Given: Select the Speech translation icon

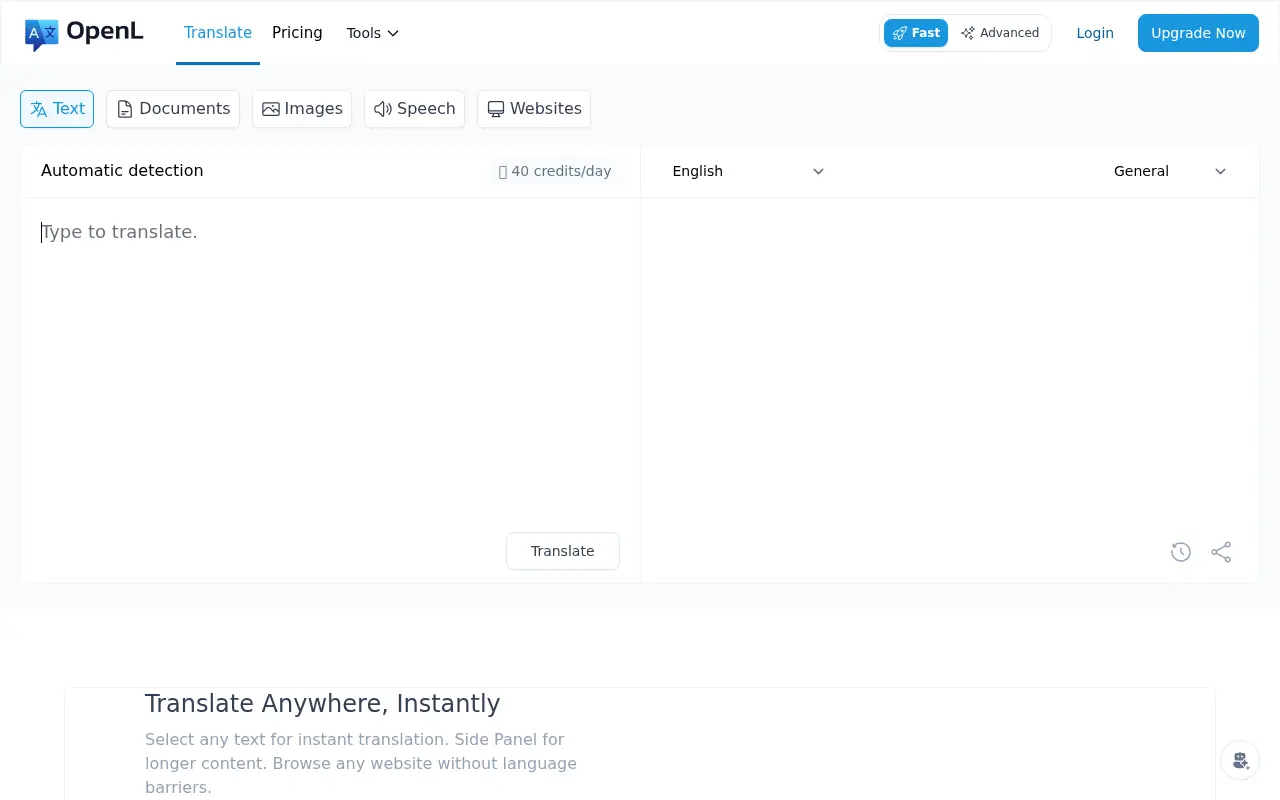Looking at the screenshot, I should [x=383, y=108].
